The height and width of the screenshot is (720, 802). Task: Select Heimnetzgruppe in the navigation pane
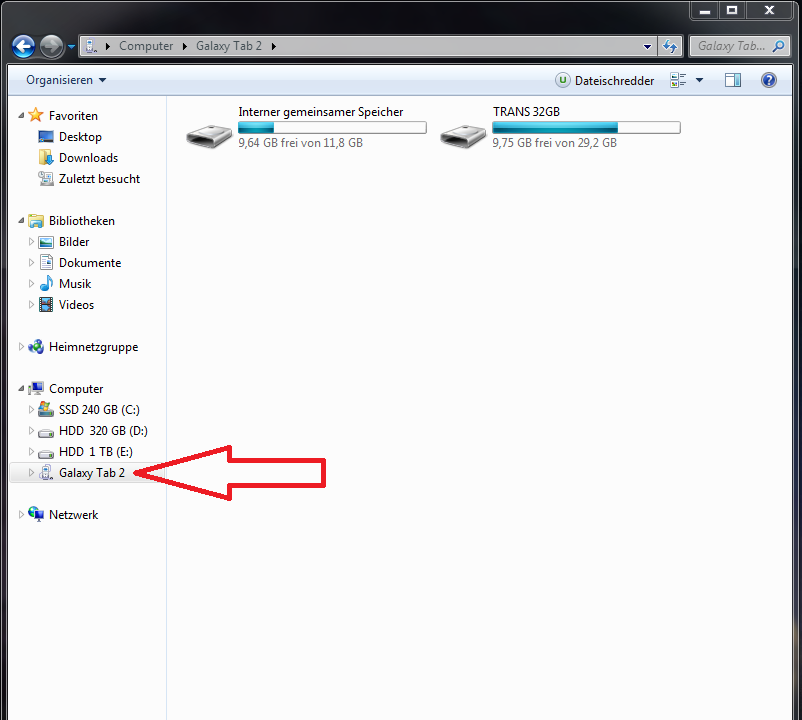(94, 347)
